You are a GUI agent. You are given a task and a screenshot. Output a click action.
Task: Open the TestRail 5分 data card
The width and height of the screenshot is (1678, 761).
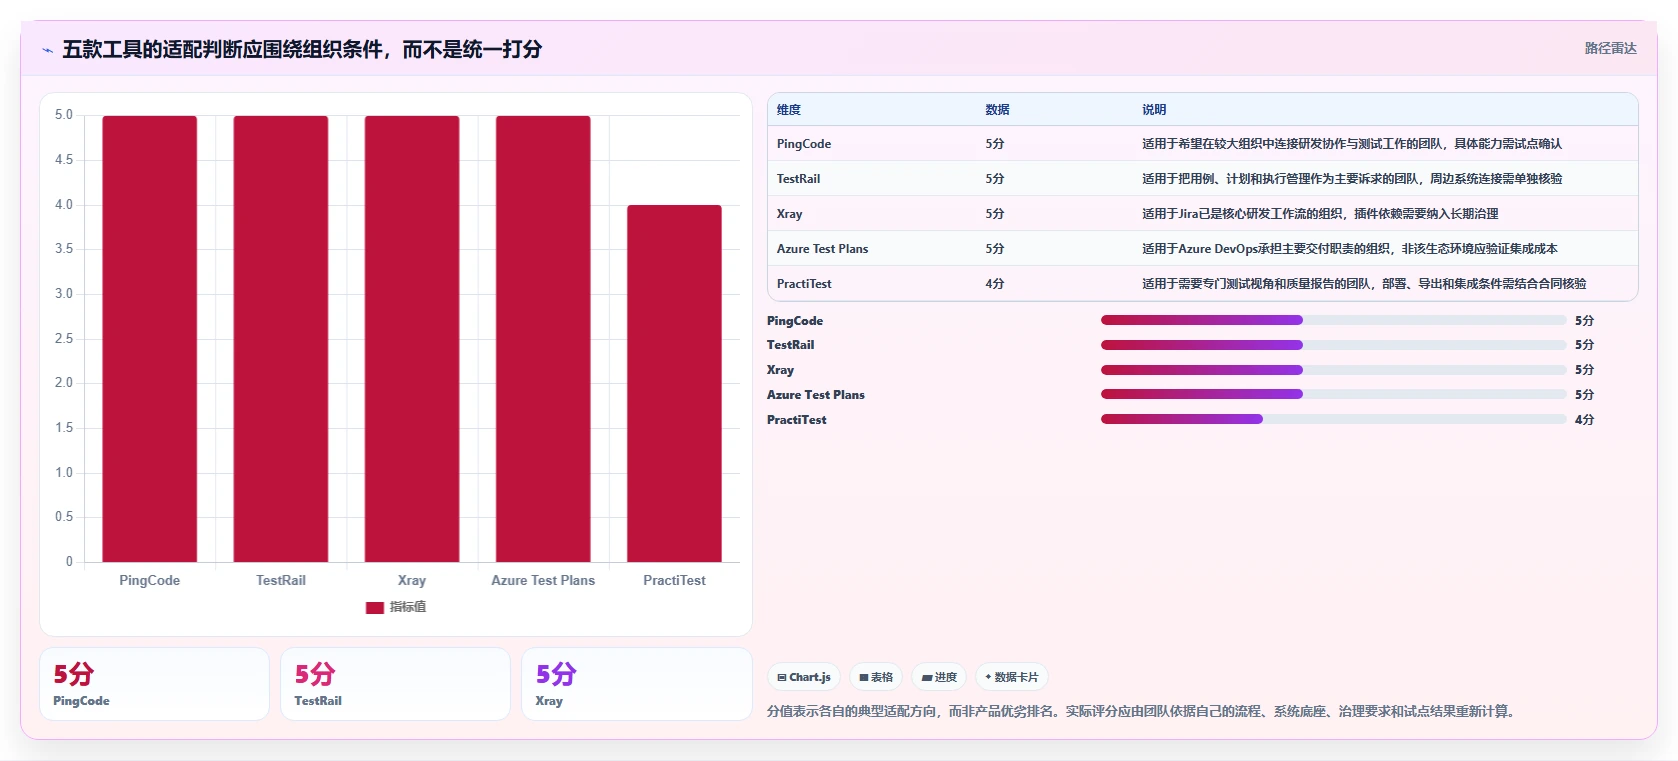tap(395, 684)
